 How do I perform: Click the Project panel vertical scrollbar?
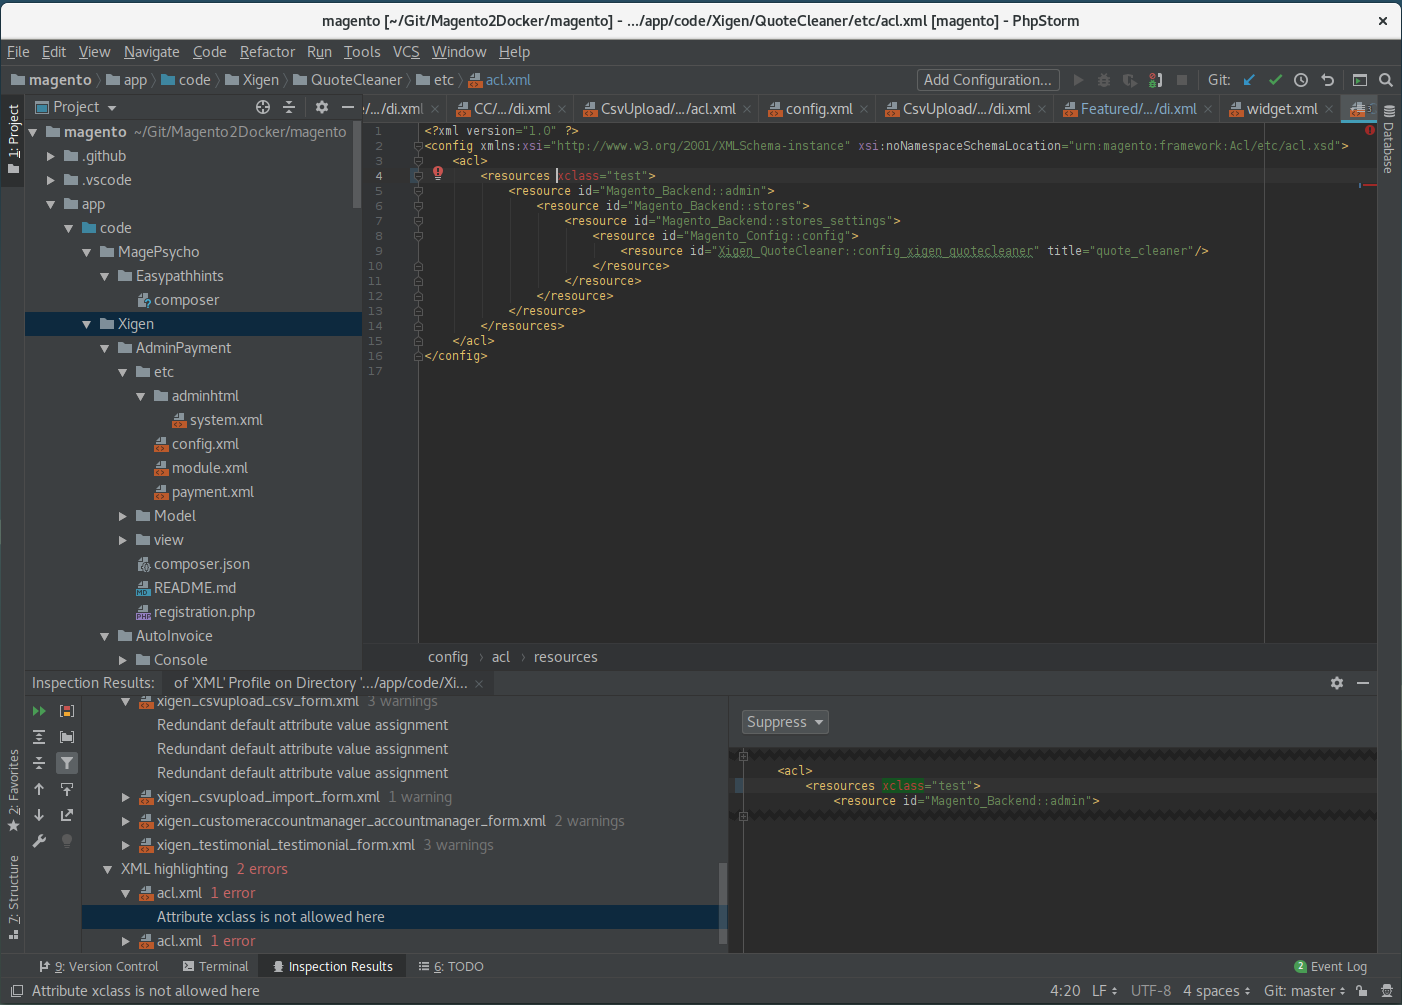[x=357, y=165]
